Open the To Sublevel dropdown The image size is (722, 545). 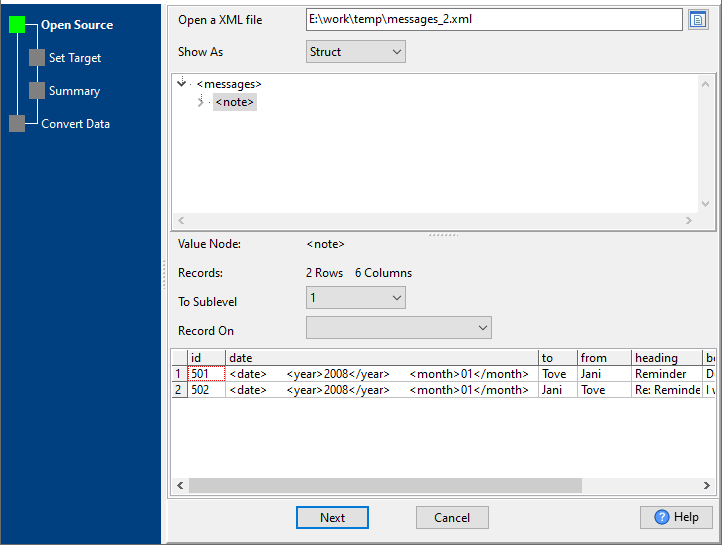[x=355, y=298]
